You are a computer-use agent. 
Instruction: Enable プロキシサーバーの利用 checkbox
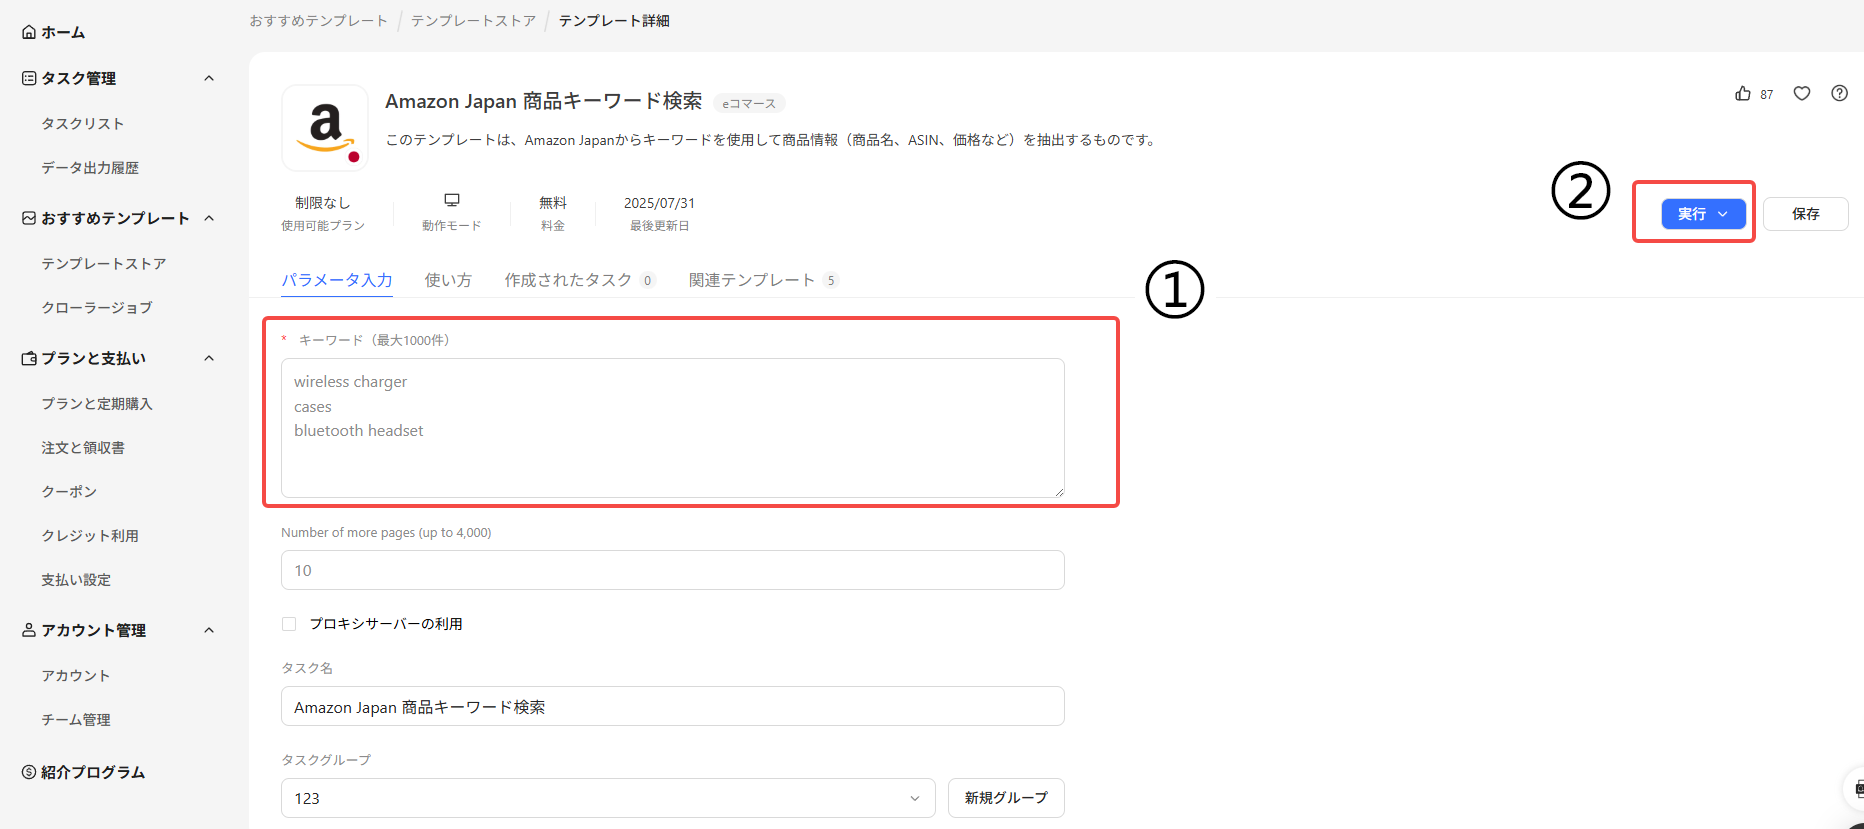[289, 624]
